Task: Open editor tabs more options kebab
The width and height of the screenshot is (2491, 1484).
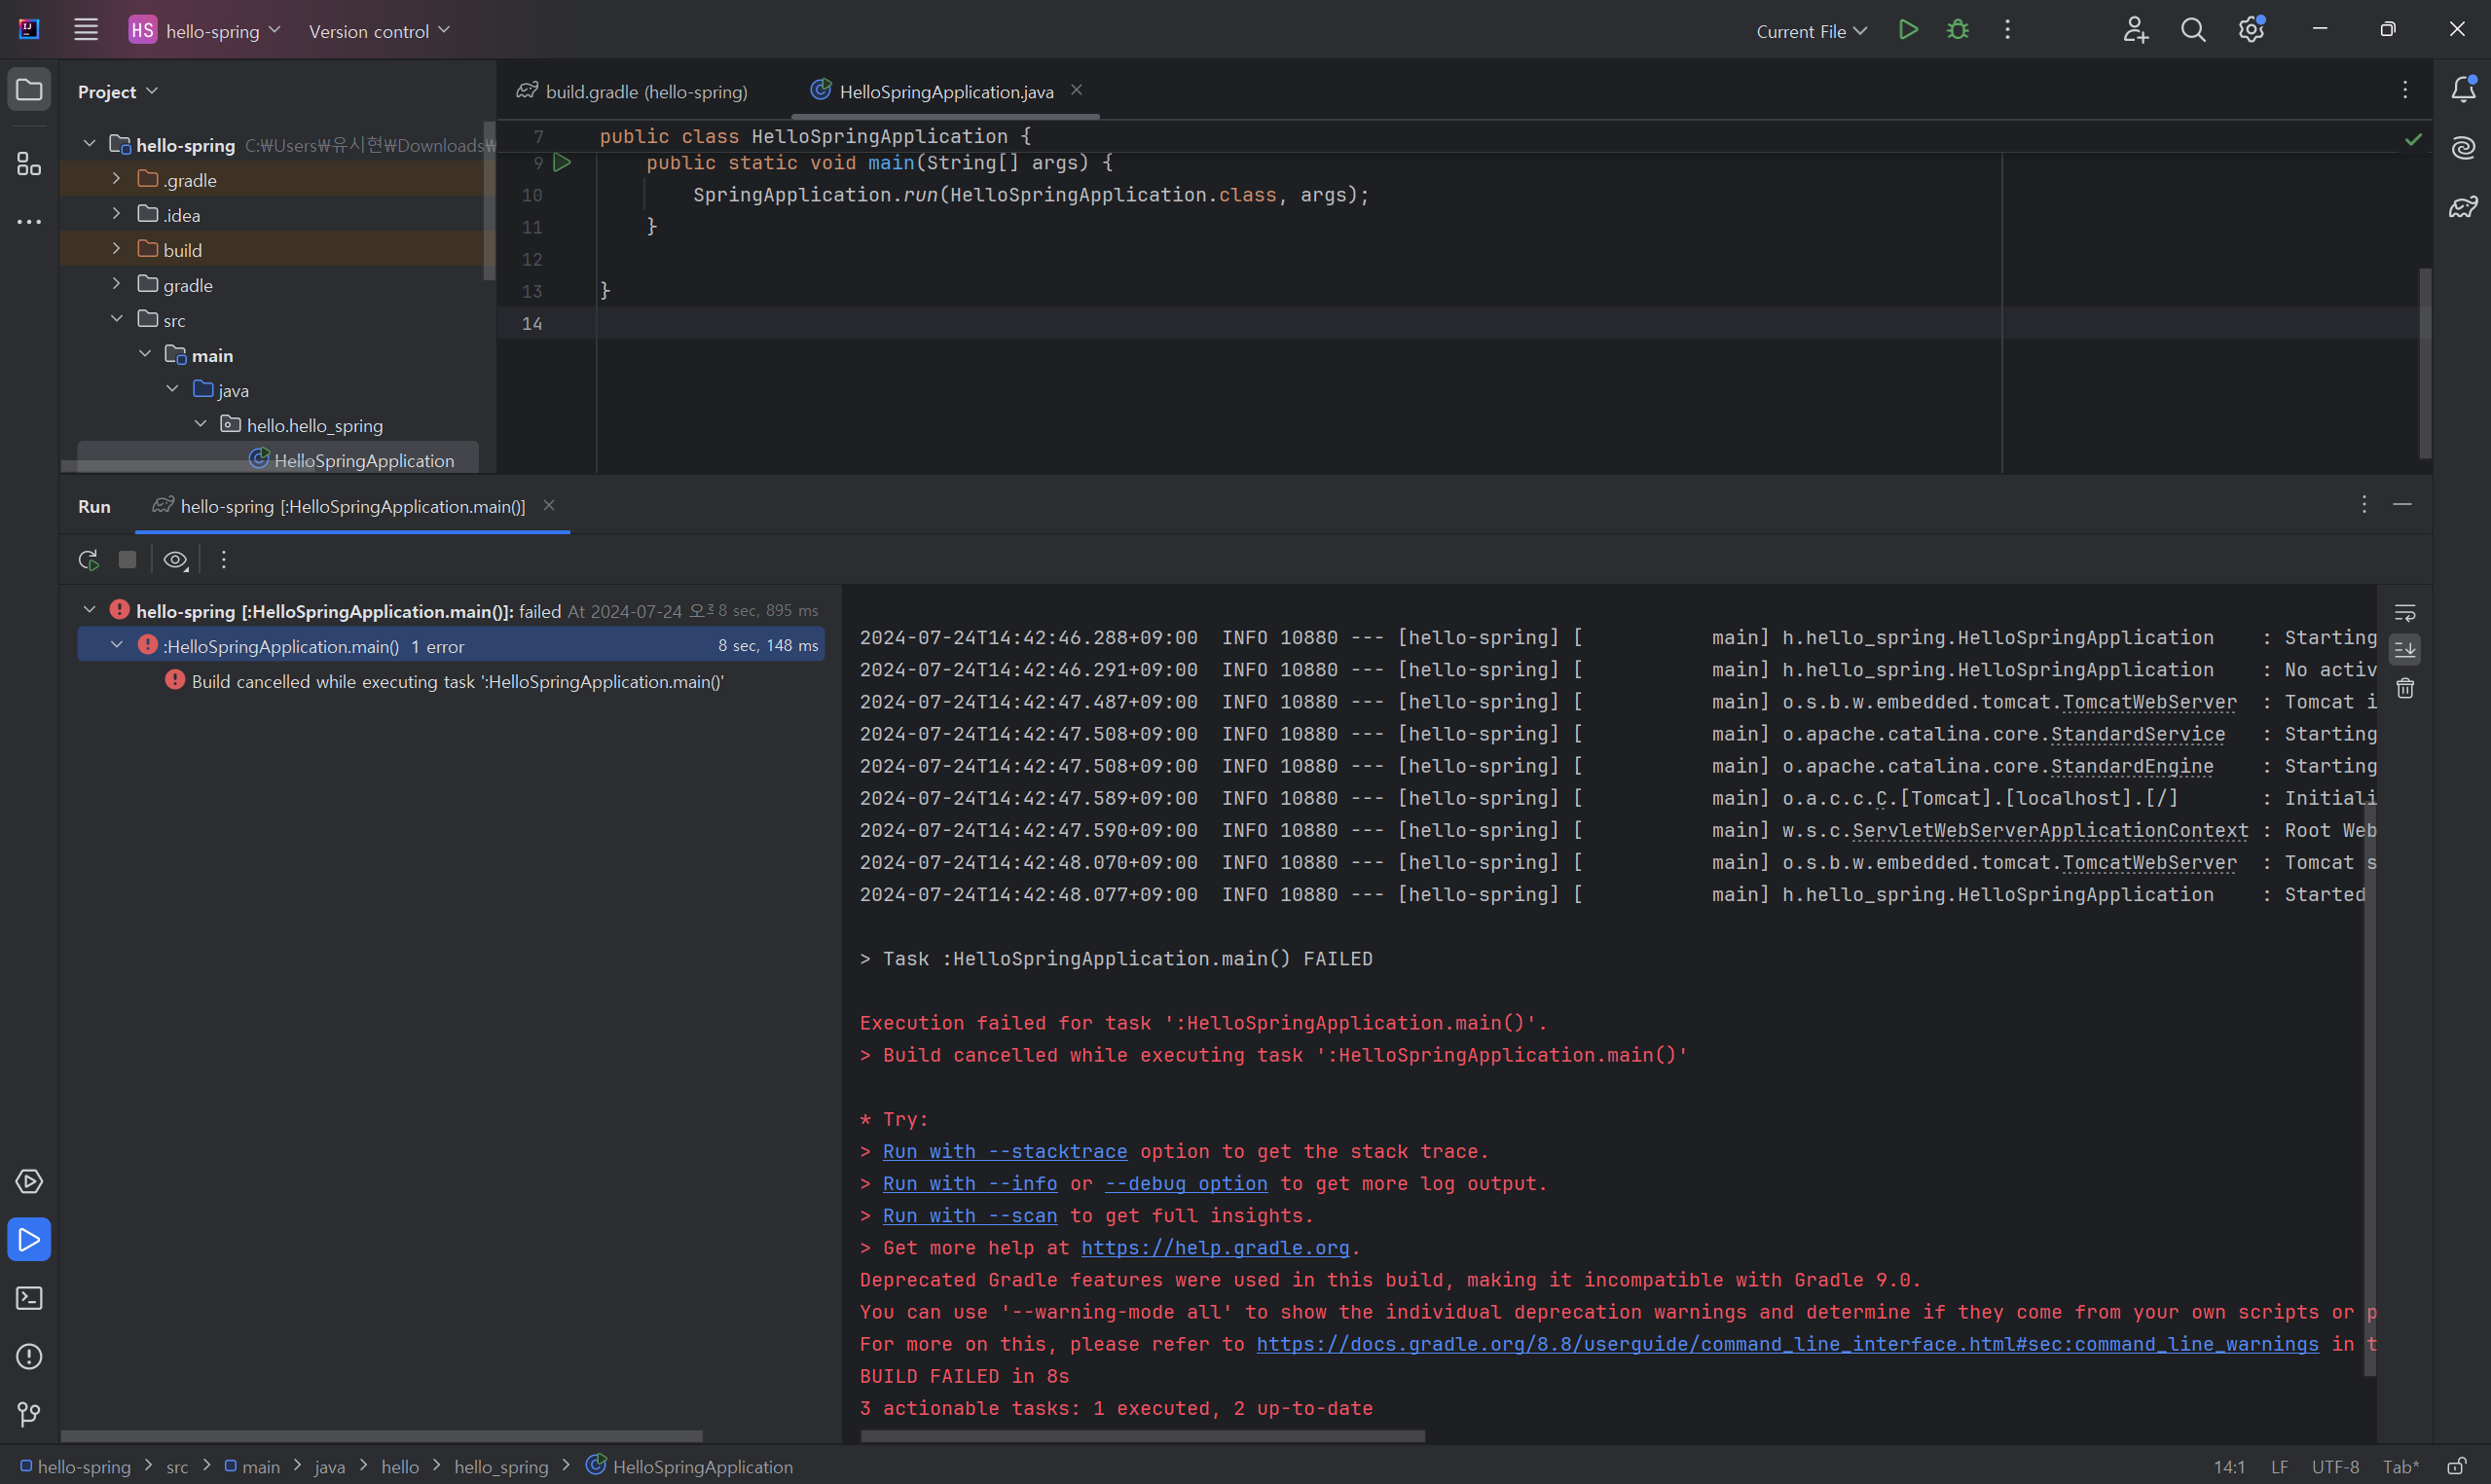Action: coord(2405,90)
